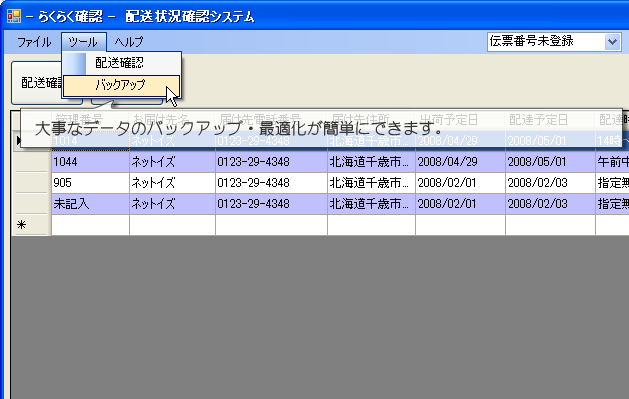
Task: Click the row header of the 未記入 row
Action: (x=31, y=204)
